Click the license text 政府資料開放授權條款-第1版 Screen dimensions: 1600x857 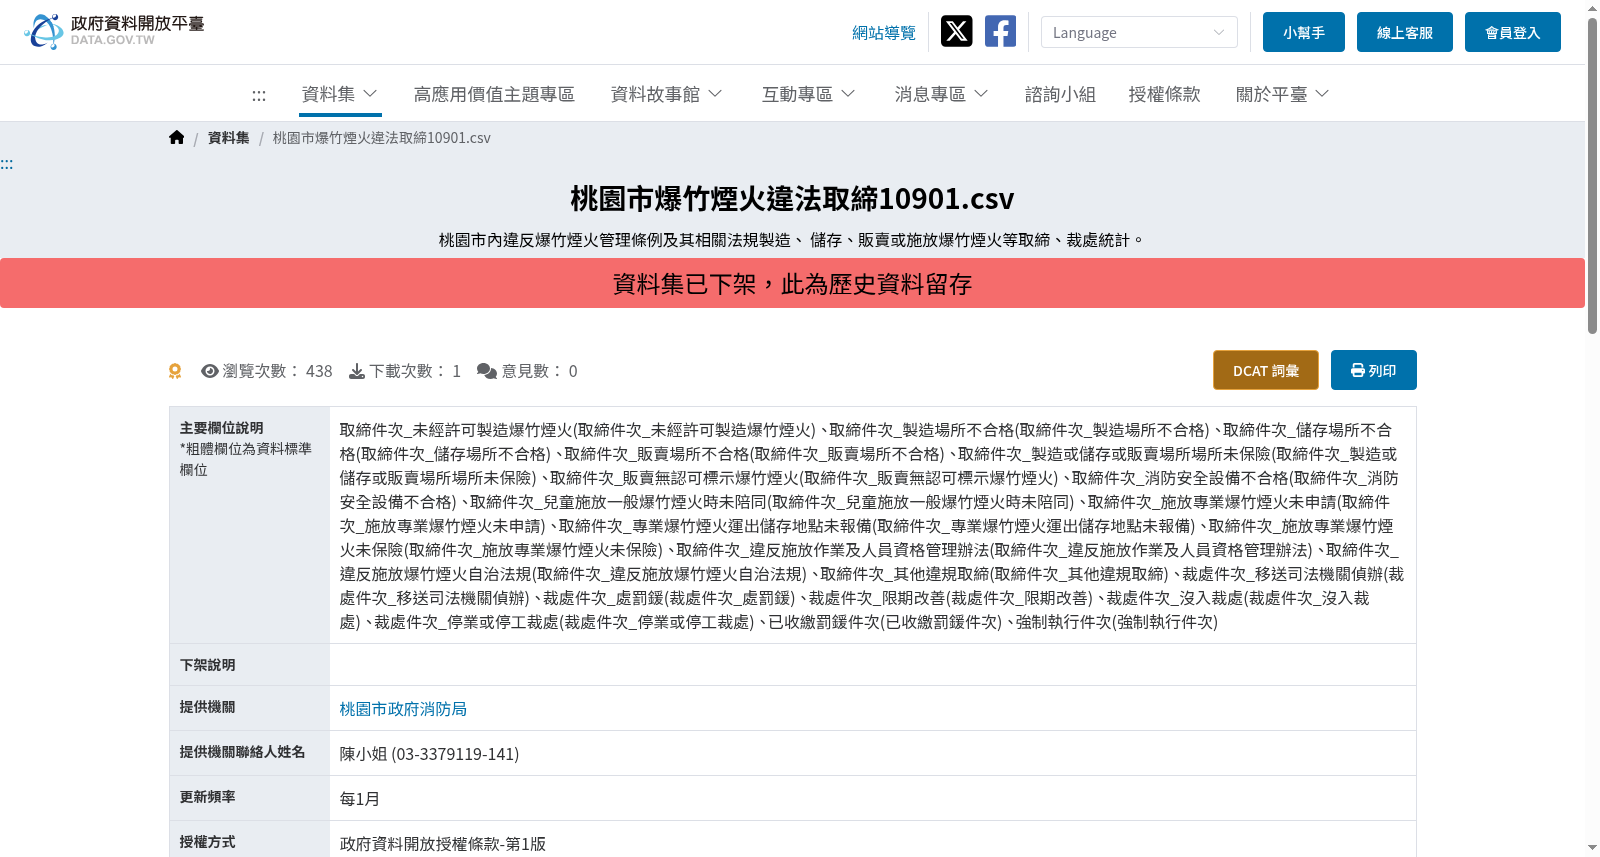pyautogui.click(x=443, y=844)
